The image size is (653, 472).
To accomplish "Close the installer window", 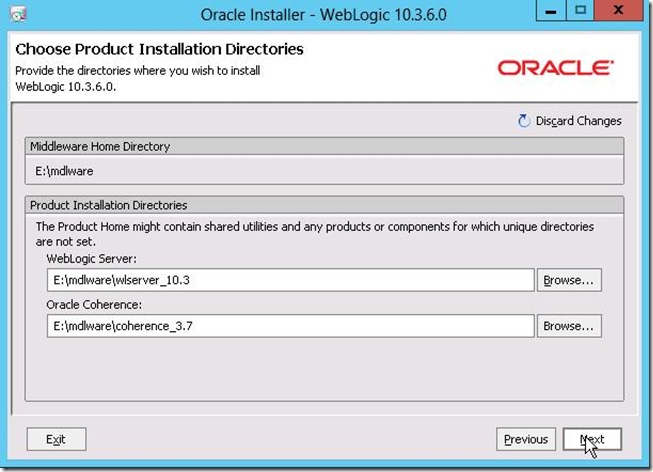I will point(618,10).
